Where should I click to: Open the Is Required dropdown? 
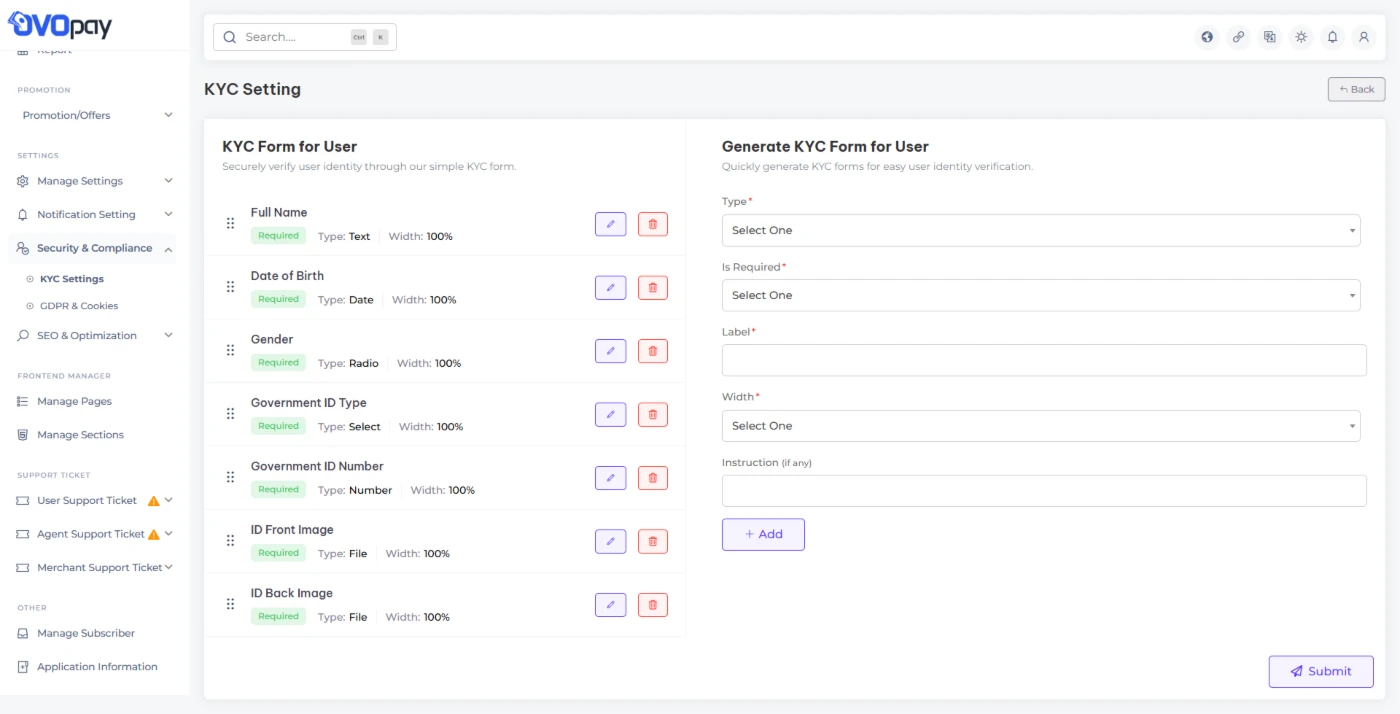click(x=1041, y=295)
